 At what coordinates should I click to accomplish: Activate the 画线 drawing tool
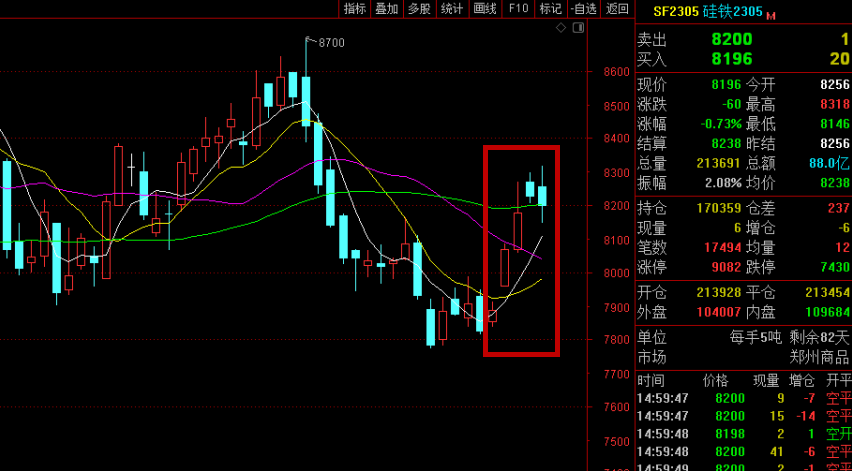point(485,8)
